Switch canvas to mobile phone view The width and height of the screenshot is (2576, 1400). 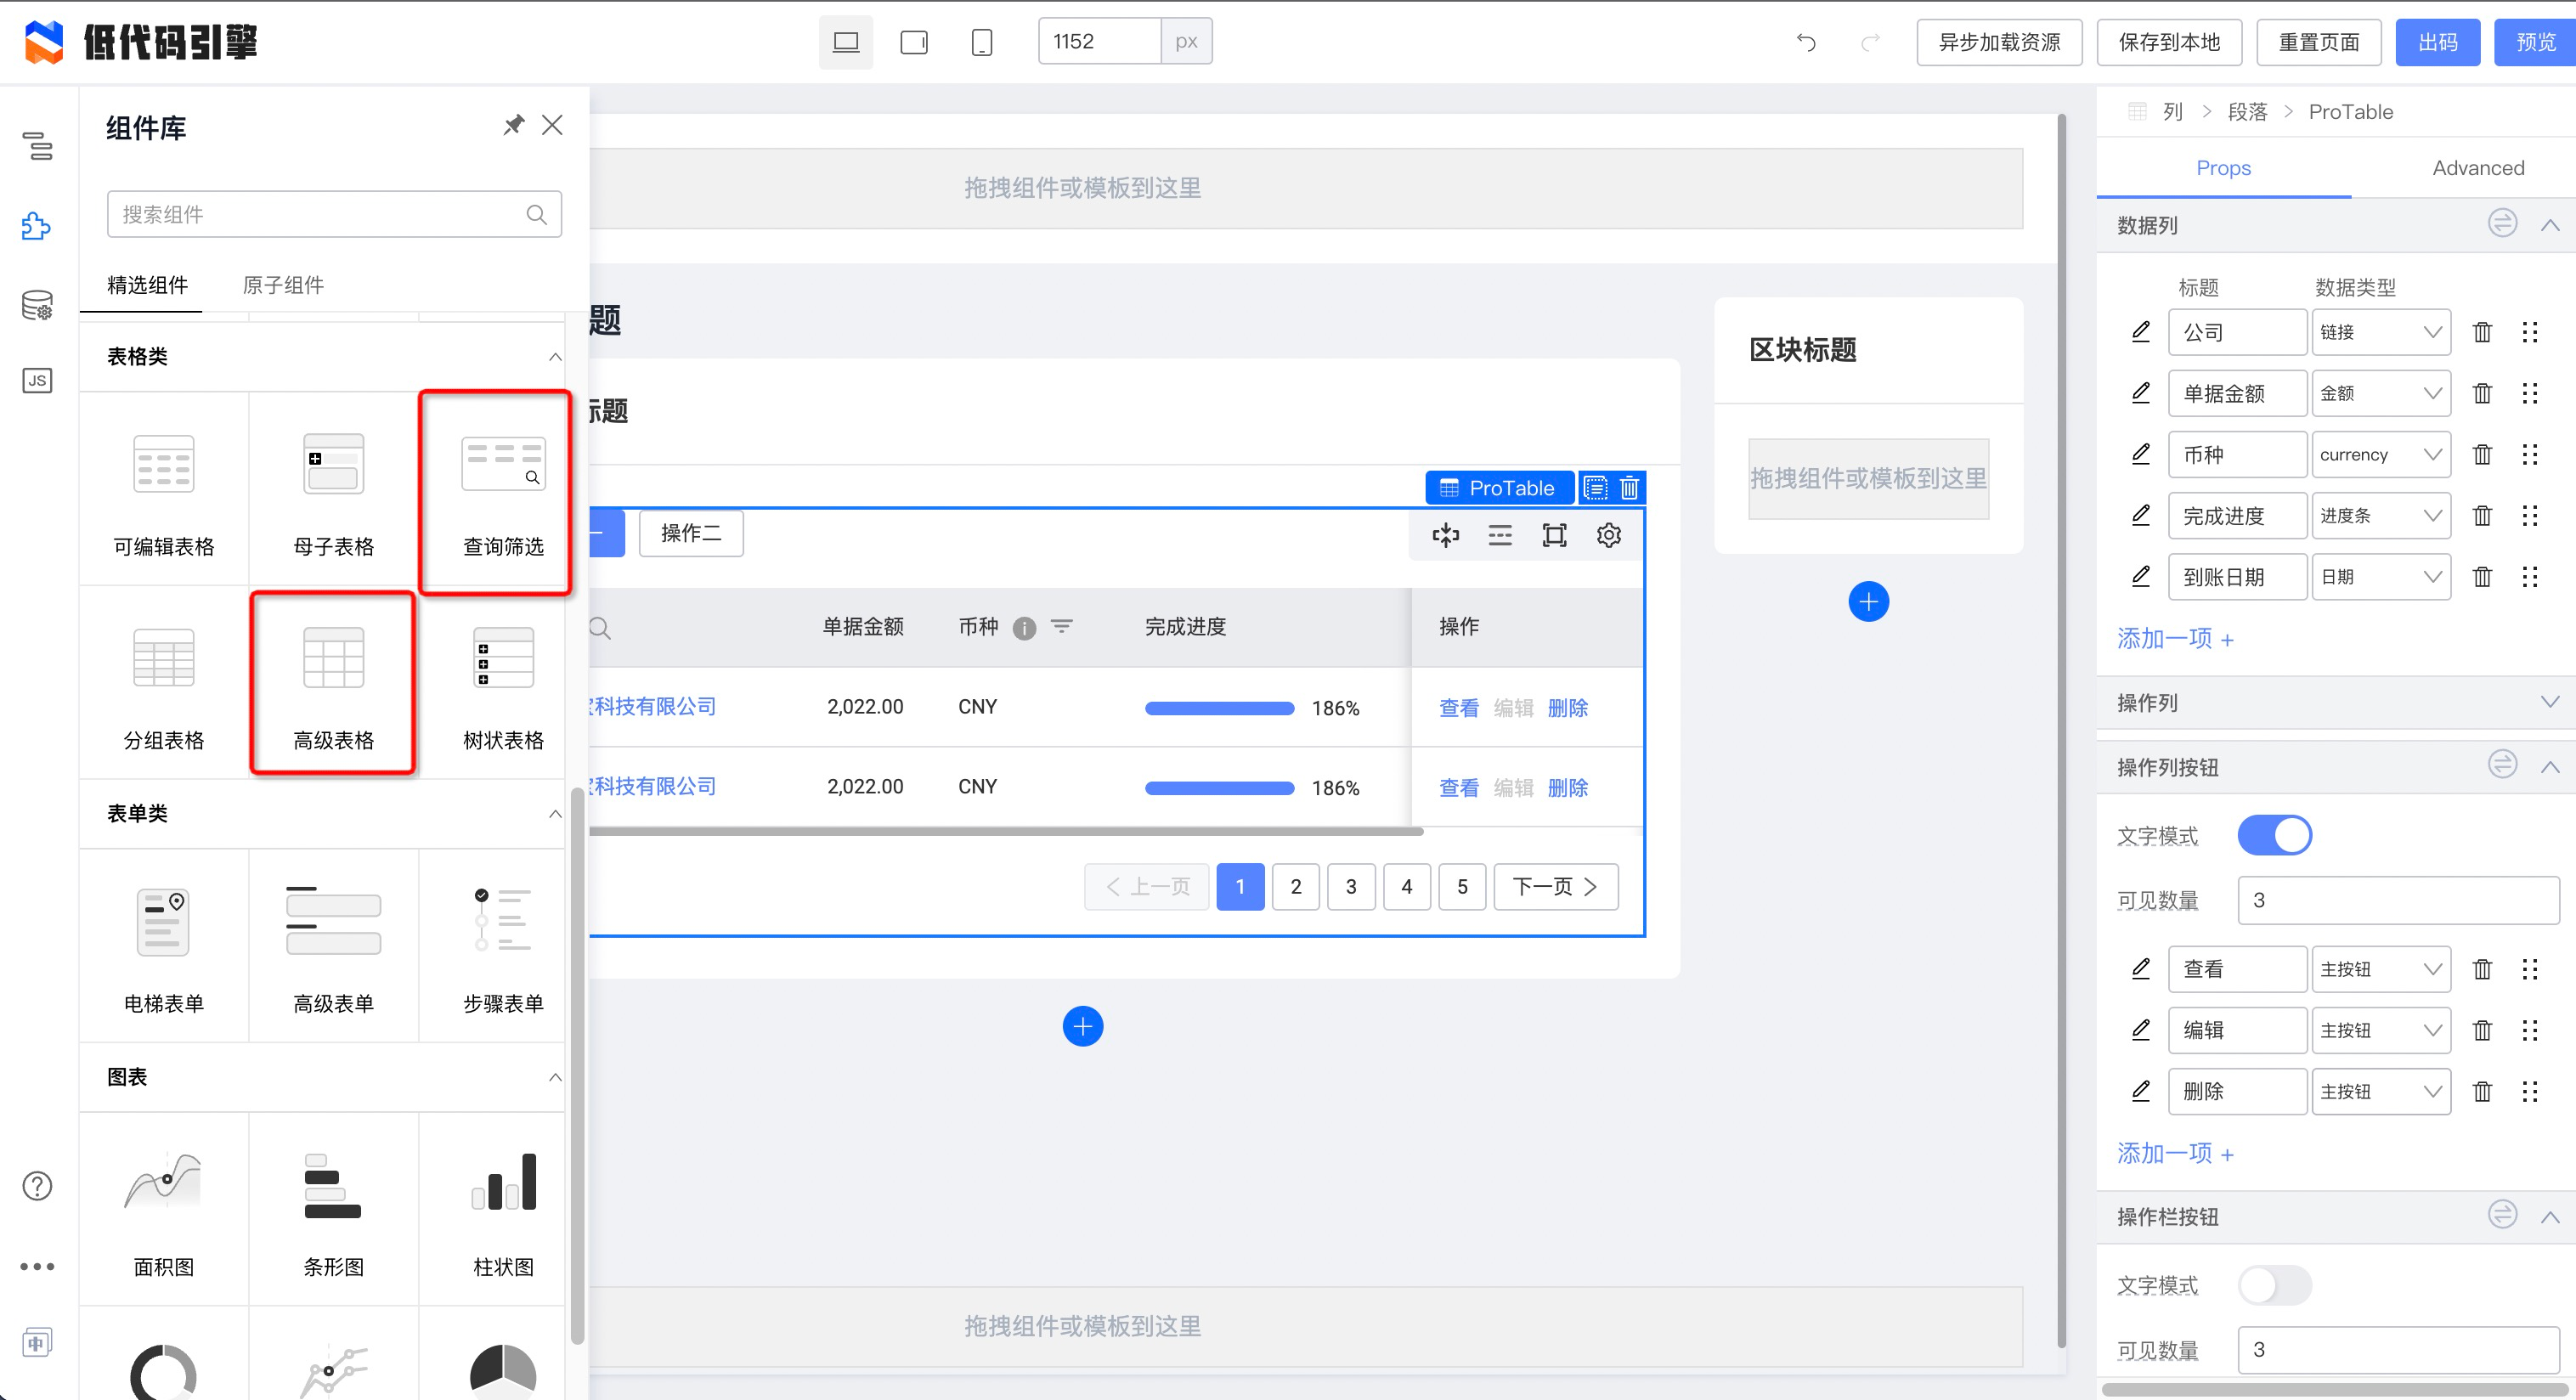[981, 42]
